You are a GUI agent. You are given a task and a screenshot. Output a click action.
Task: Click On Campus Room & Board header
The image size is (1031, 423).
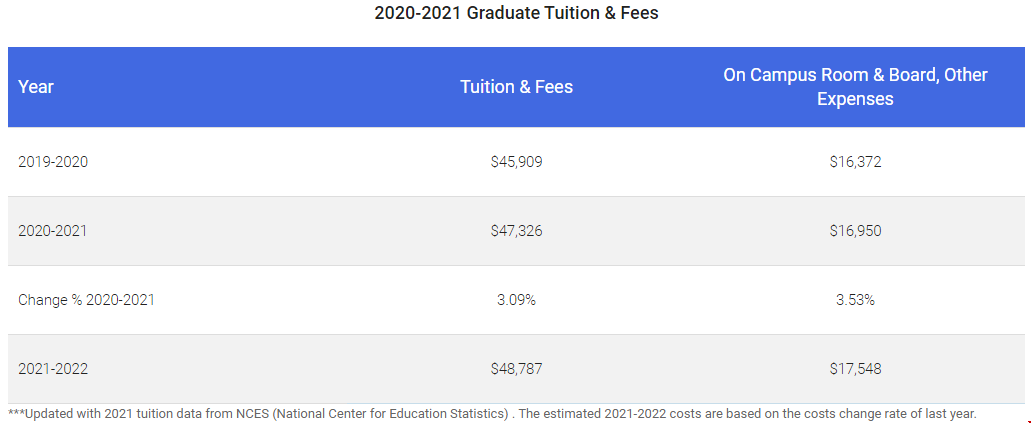point(855,87)
